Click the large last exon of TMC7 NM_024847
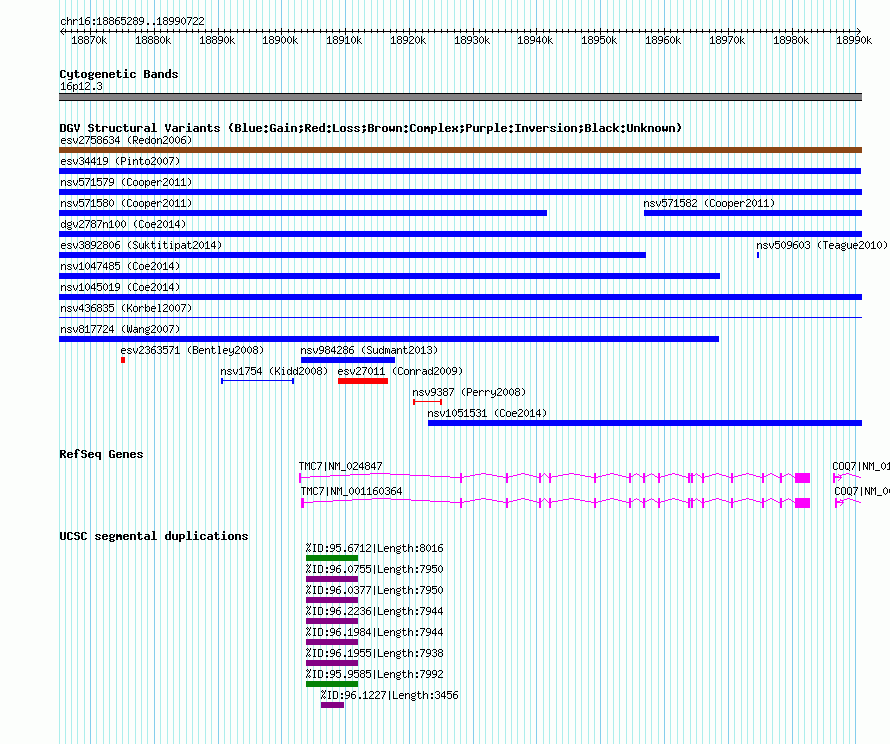Screen dimensions: 890x744 tap(802, 478)
